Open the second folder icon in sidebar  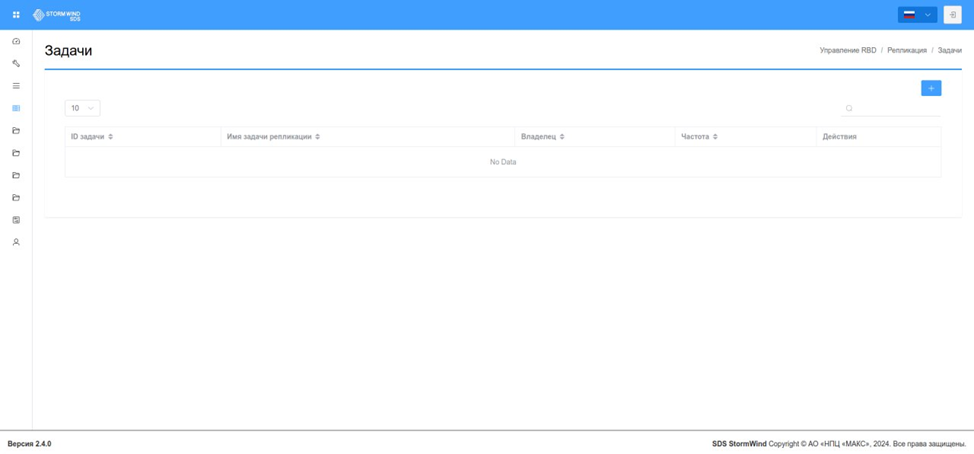(16, 153)
